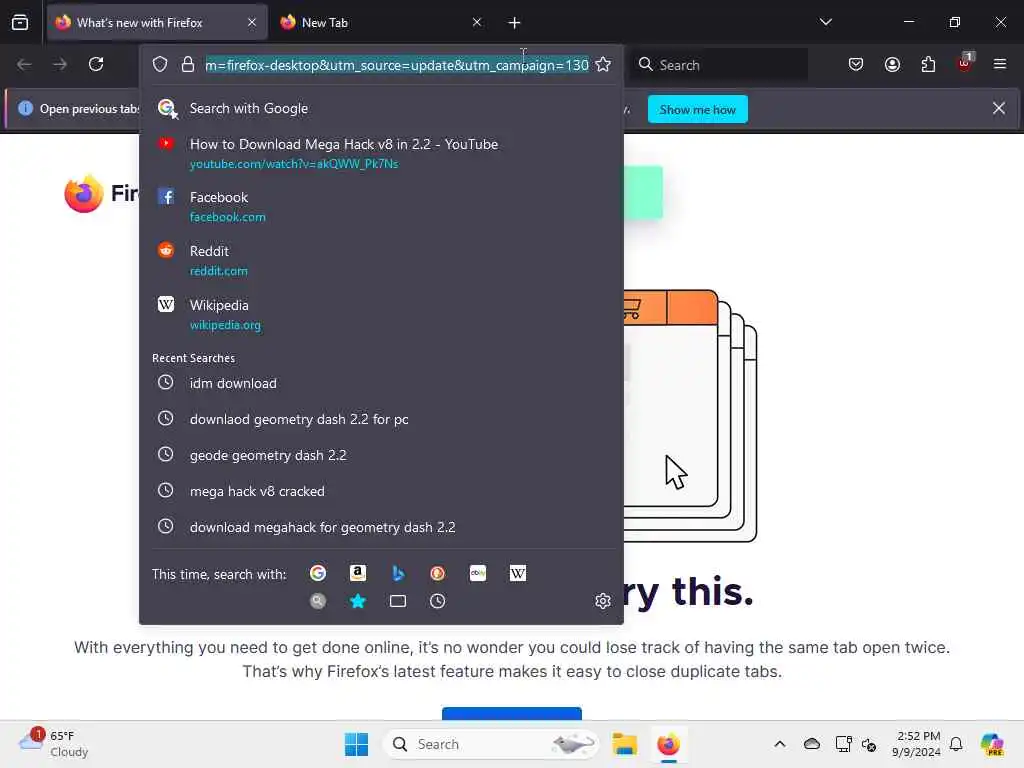The width and height of the screenshot is (1024, 768).
Task: Select recent search geode geometry dash 2.2
Action: (x=381, y=455)
